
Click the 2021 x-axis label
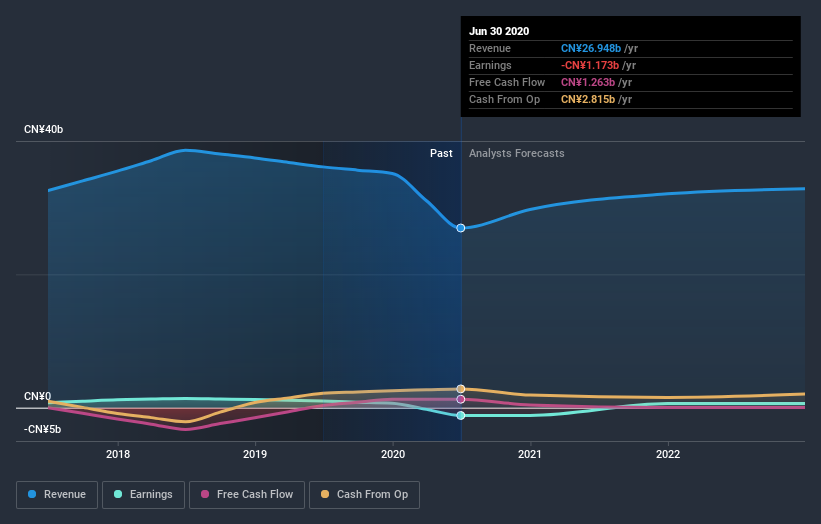tap(530, 454)
